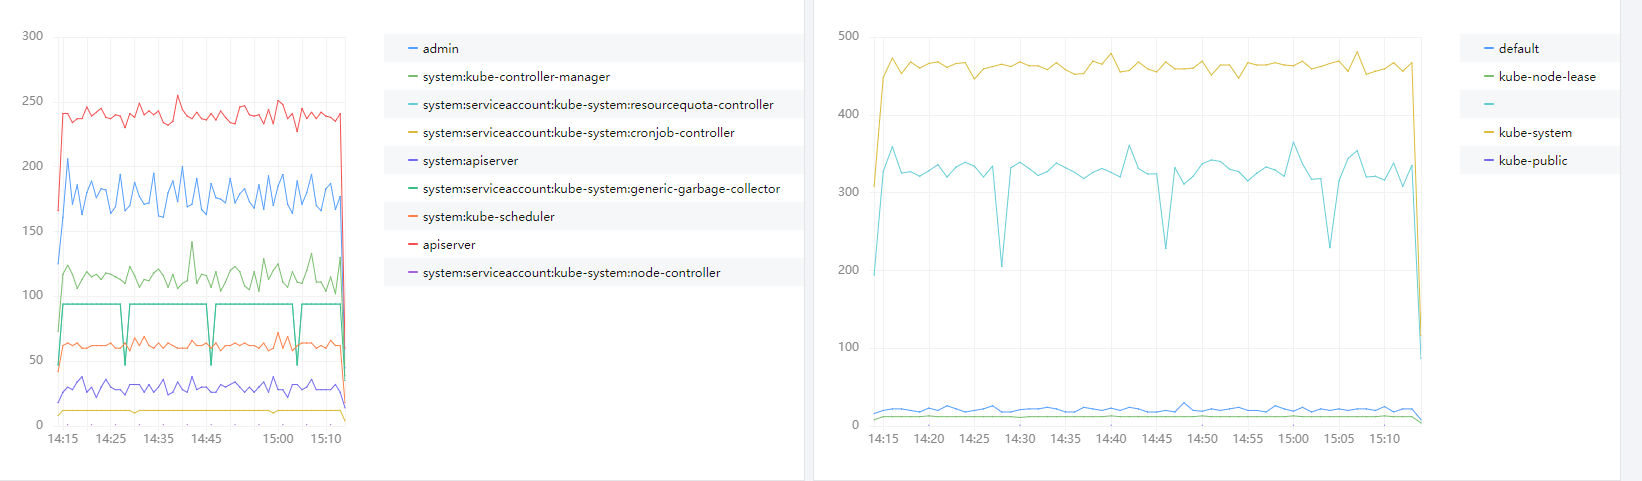Screen dimensions: 1642x481
Task: Click the red marker beside the apiserver legend
Action: 413,245
